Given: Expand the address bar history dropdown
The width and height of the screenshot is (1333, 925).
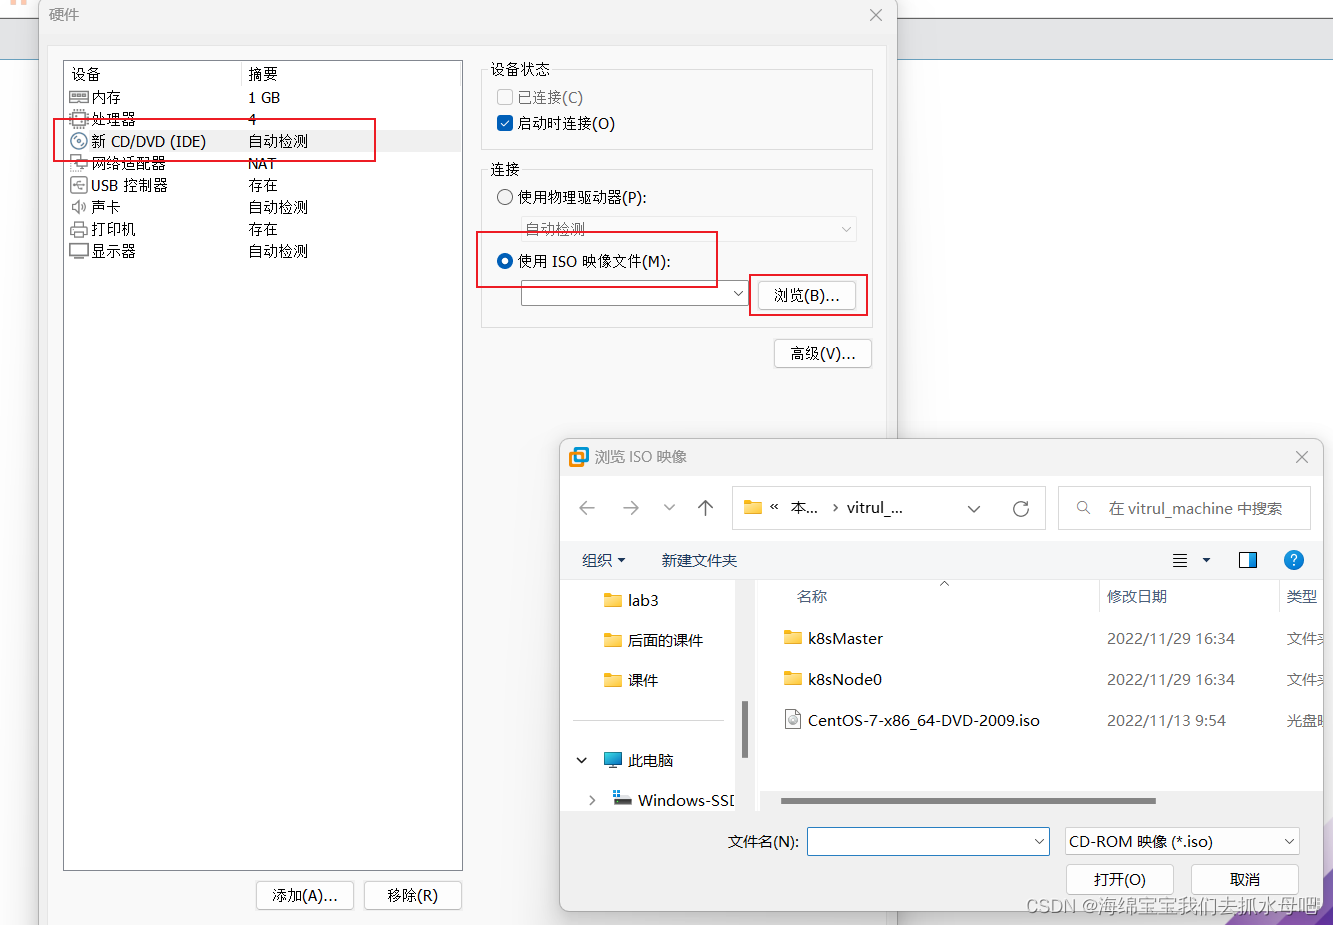Looking at the screenshot, I should [x=974, y=508].
